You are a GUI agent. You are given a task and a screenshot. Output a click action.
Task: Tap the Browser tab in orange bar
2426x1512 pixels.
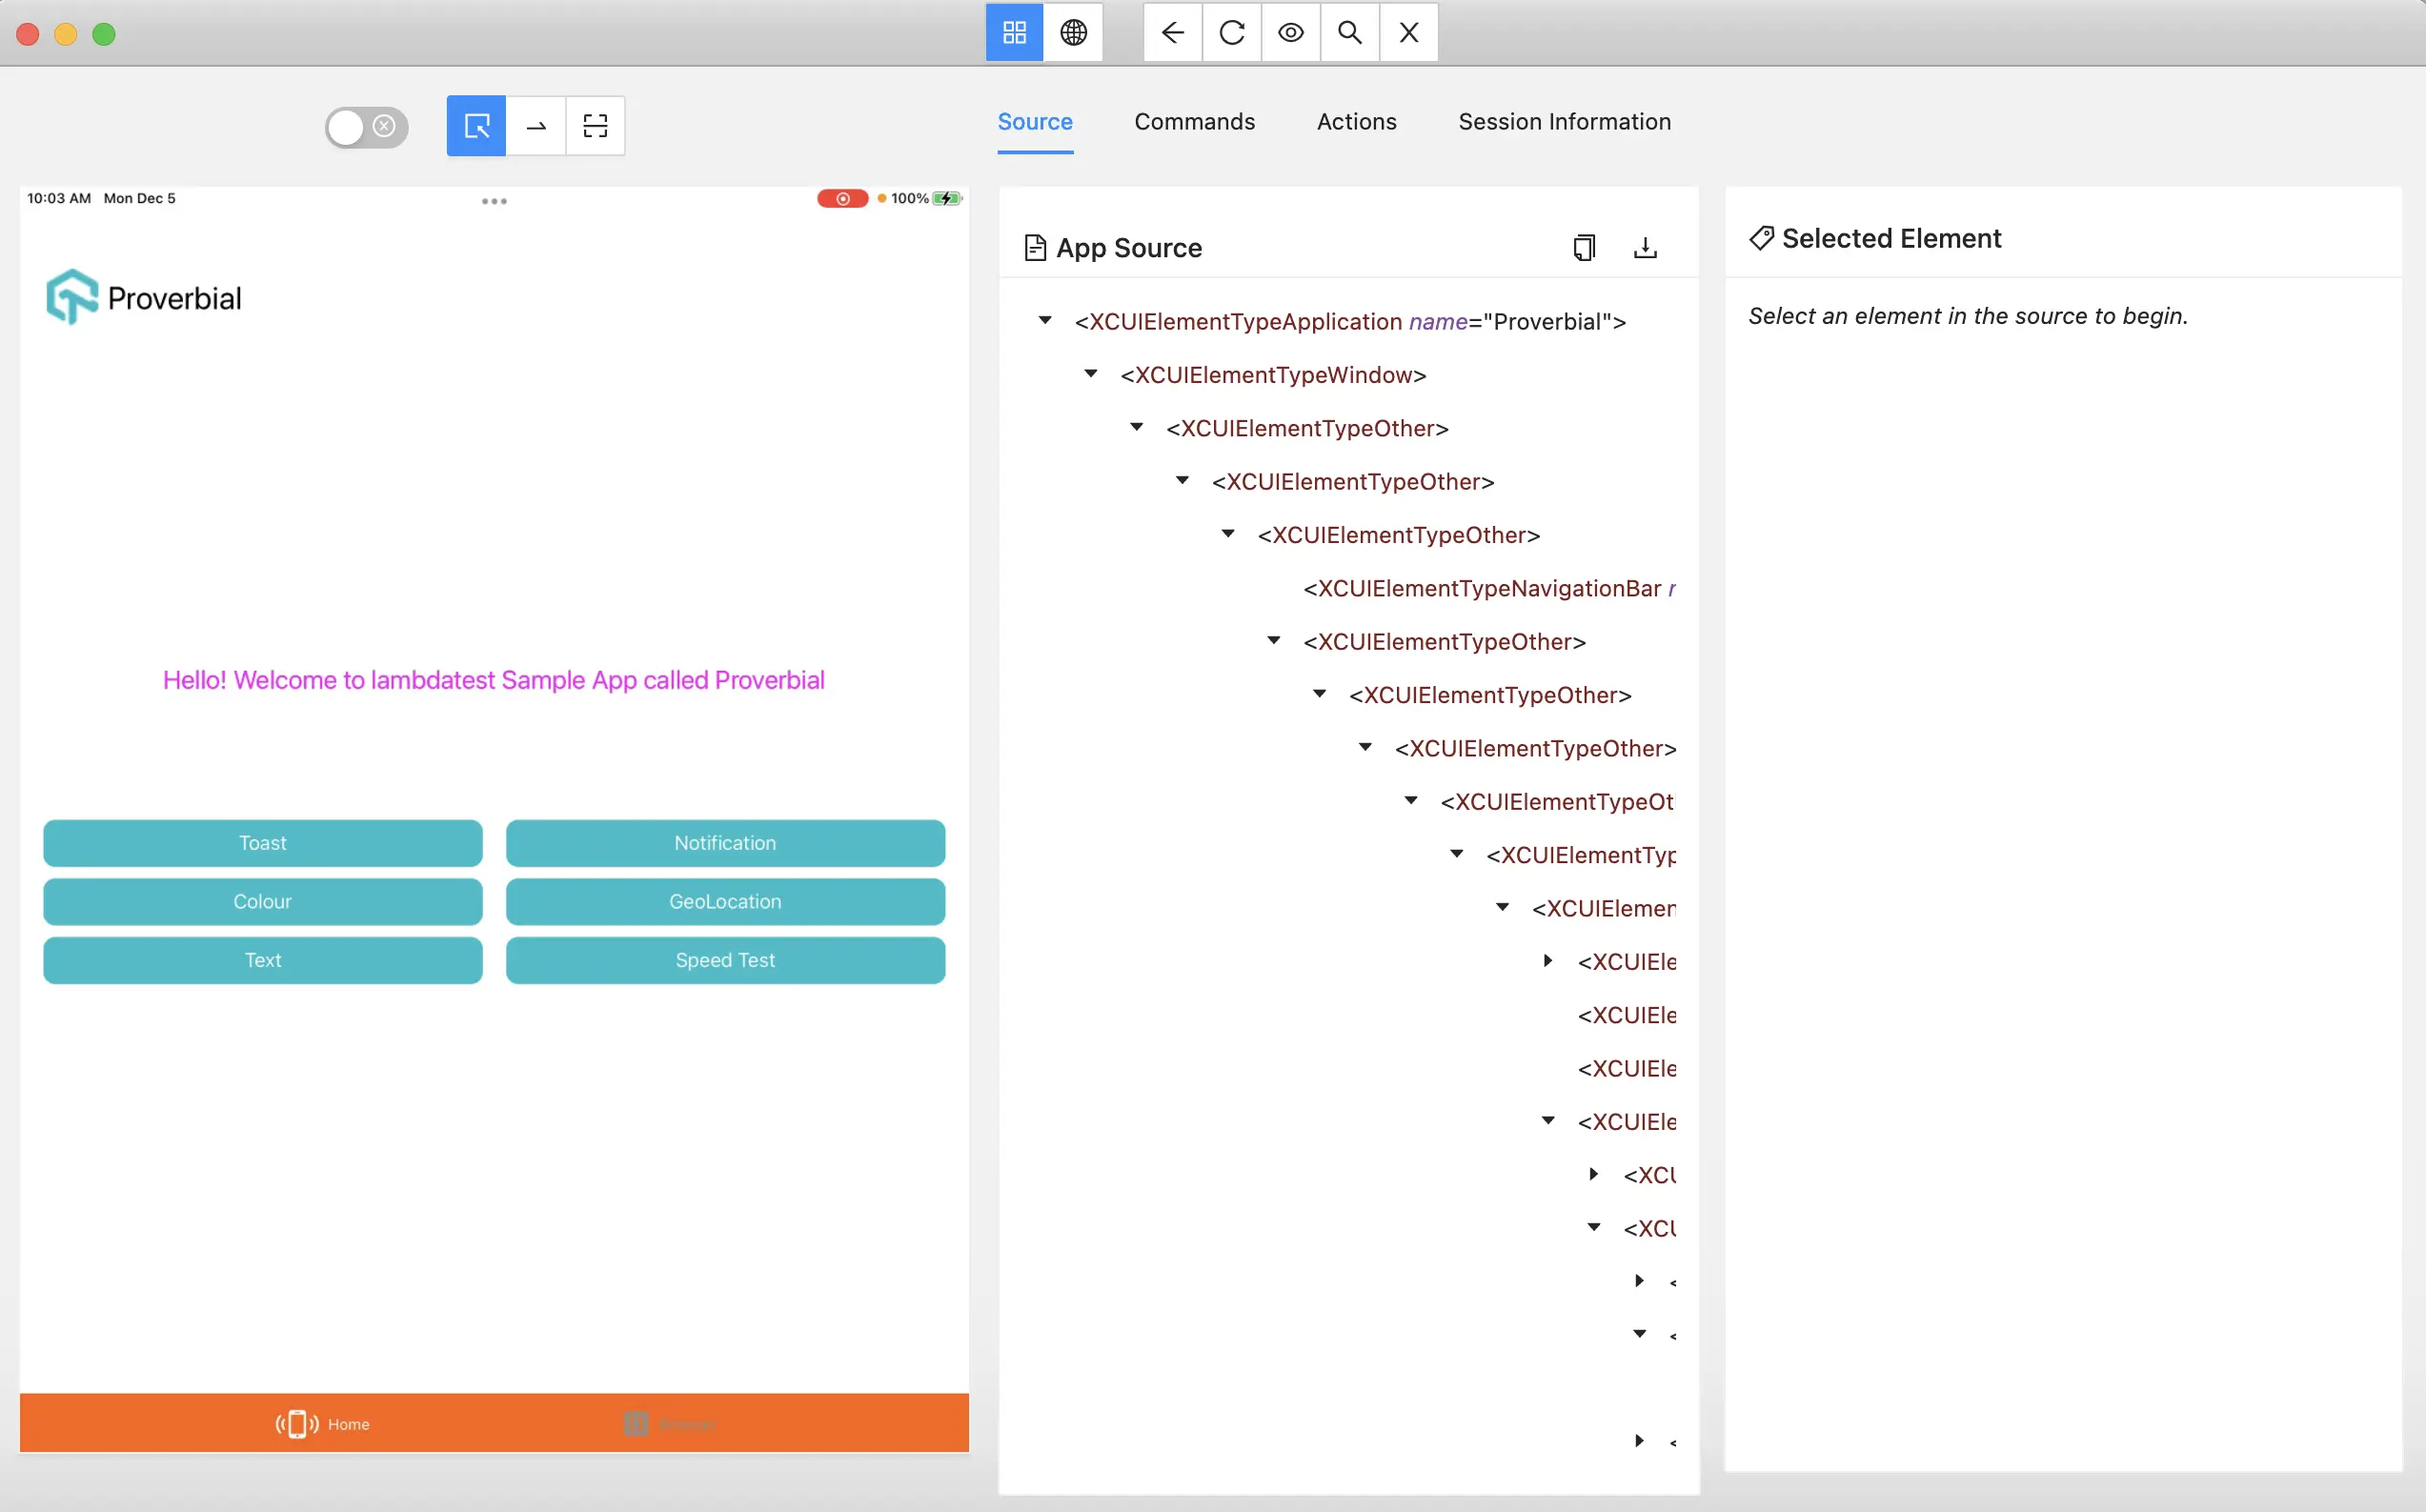click(669, 1424)
